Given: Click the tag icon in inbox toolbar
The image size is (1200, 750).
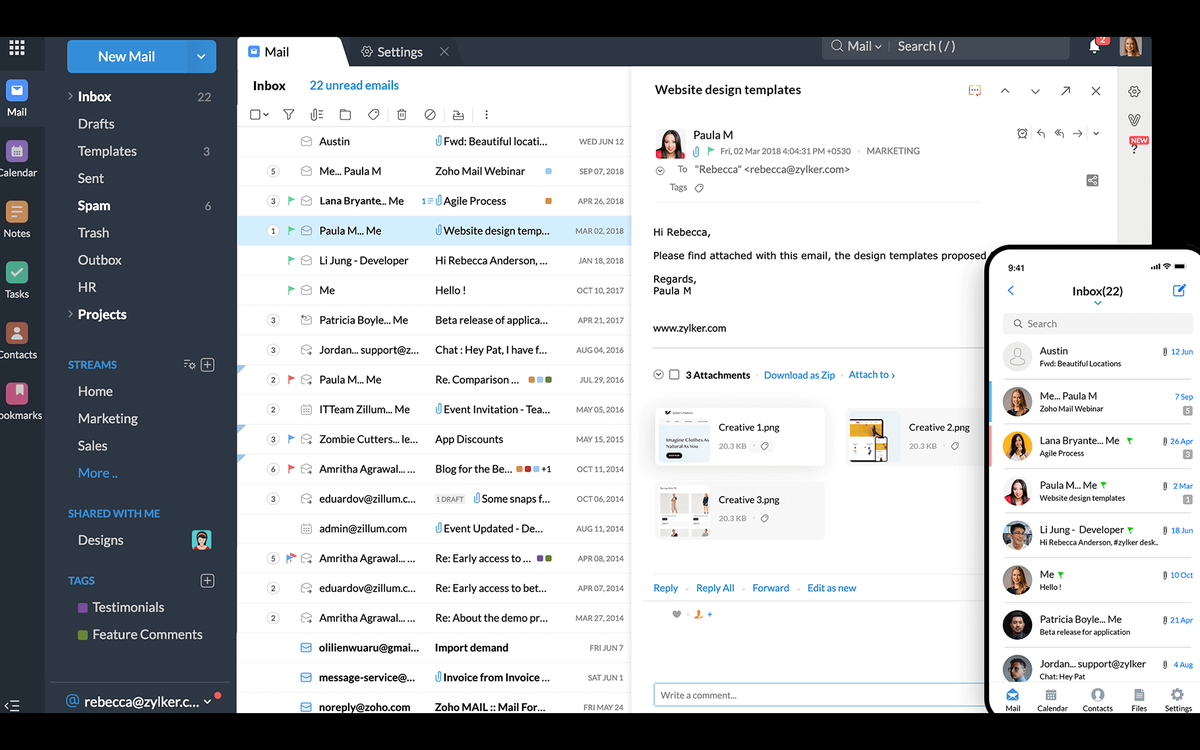Looking at the screenshot, I should tap(373, 115).
